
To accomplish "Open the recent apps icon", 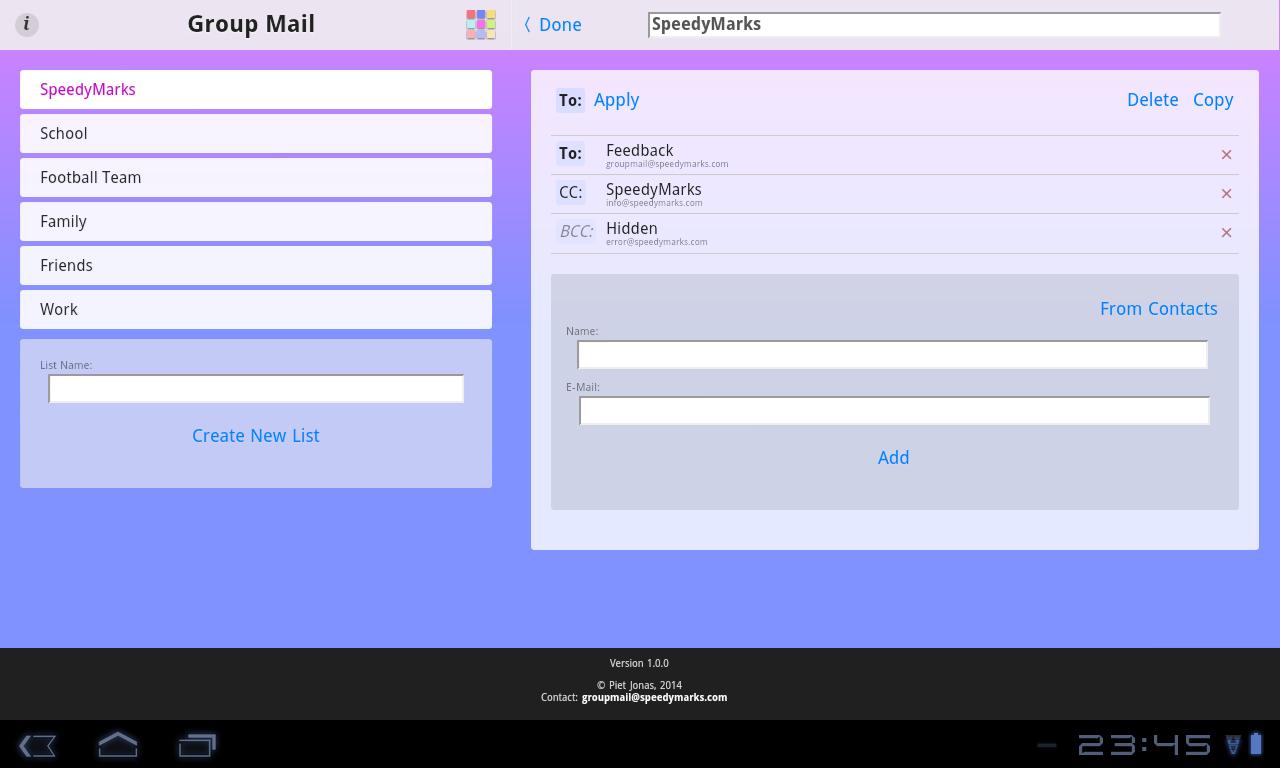I will [197, 745].
